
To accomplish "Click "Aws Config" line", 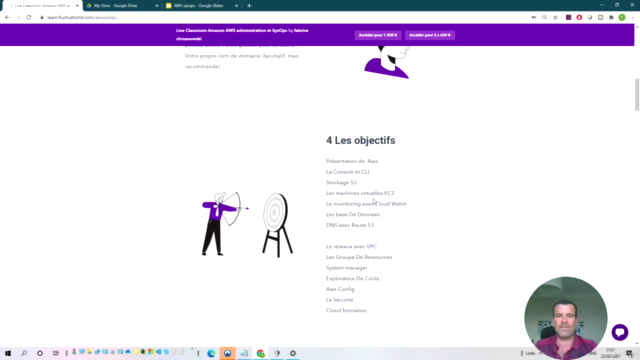I will pyautogui.click(x=340, y=289).
